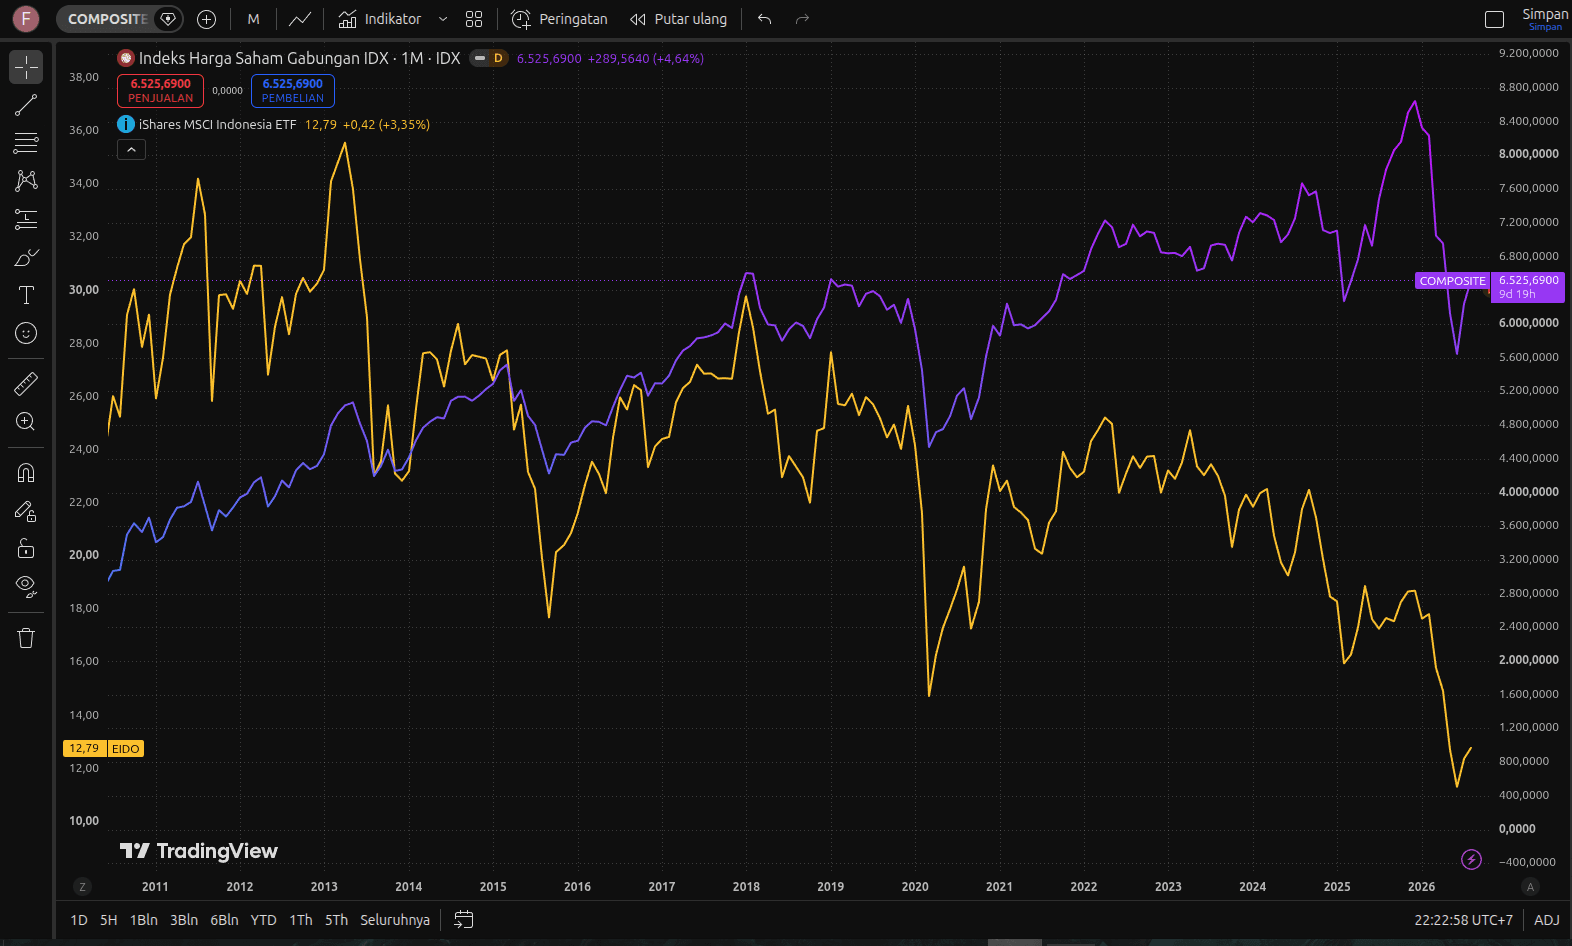Toggle hide all drawings eye icon
The height and width of the screenshot is (946, 1572).
[x=26, y=587]
